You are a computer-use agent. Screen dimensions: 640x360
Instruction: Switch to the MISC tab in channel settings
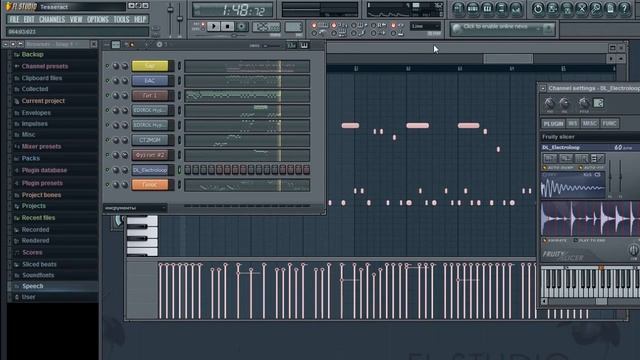(x=589, y=123)
